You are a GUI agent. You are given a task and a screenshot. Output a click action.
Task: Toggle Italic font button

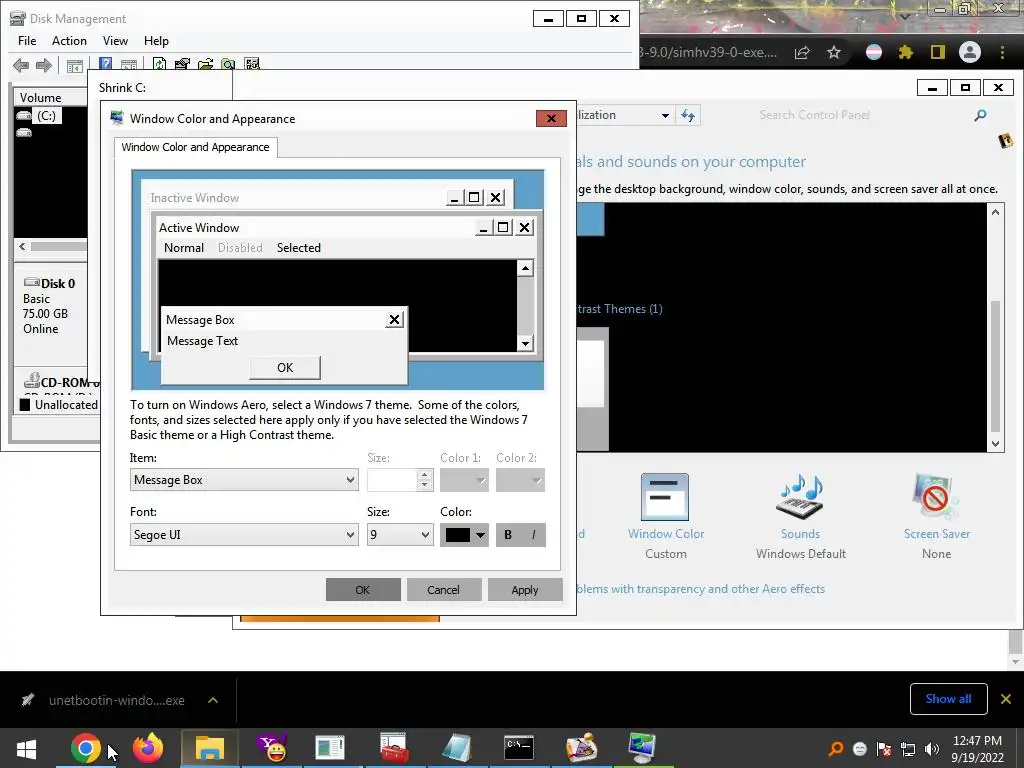534,535
